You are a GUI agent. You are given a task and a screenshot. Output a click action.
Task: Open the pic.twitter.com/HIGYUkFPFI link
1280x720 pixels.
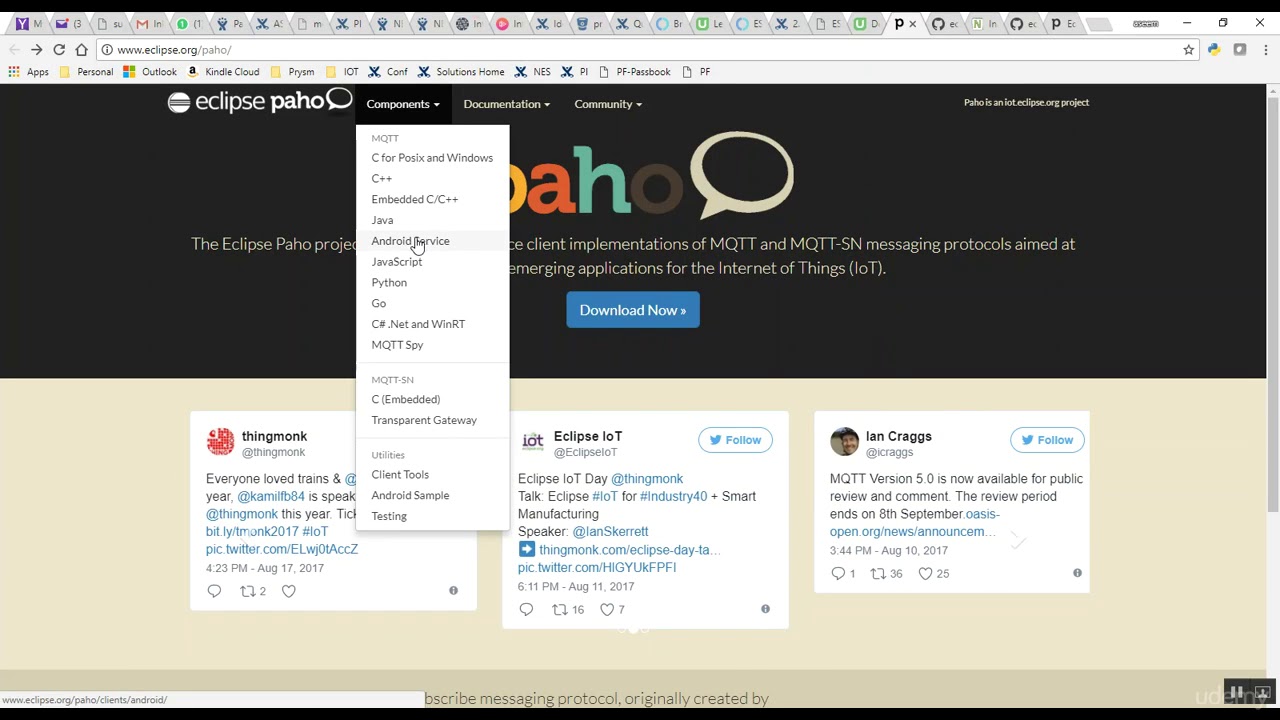597,567
